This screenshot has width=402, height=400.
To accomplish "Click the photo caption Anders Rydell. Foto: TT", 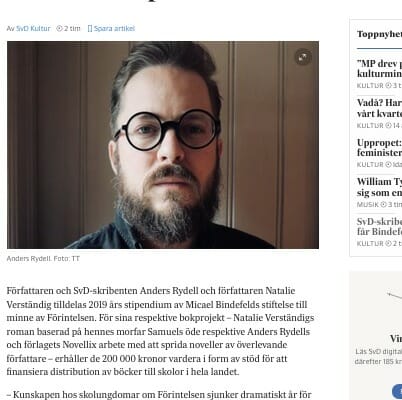I will point(43,259).
